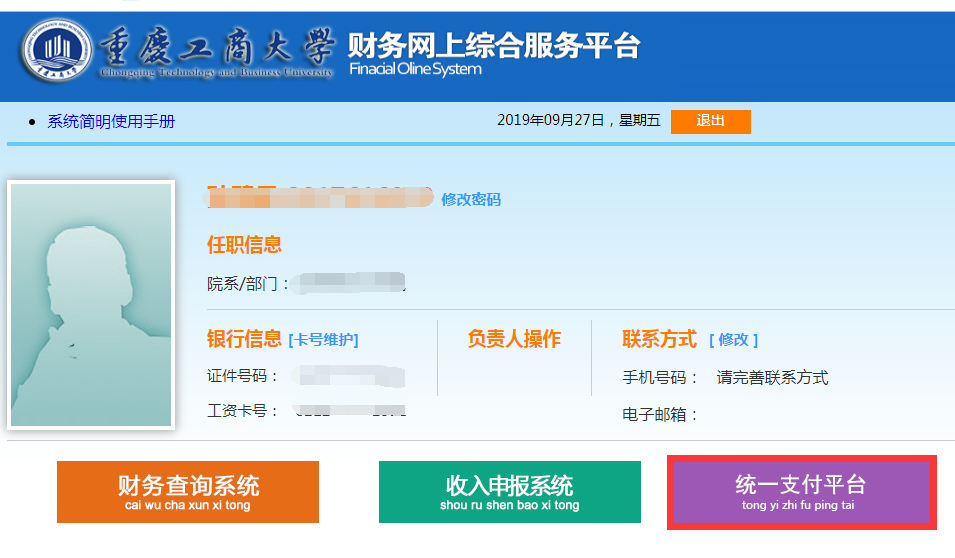Open the 收入申报系统 green tile

click(509, 491)
